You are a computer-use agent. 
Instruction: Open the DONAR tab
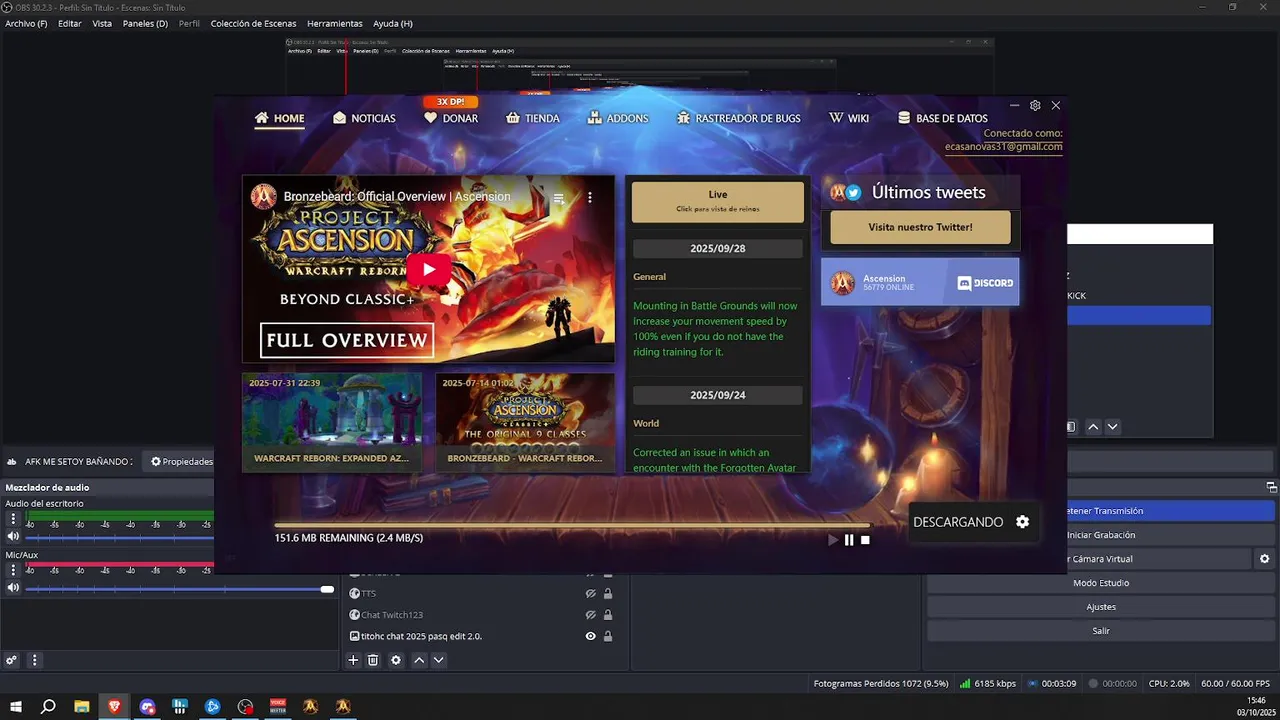click(x=451, y=118)
